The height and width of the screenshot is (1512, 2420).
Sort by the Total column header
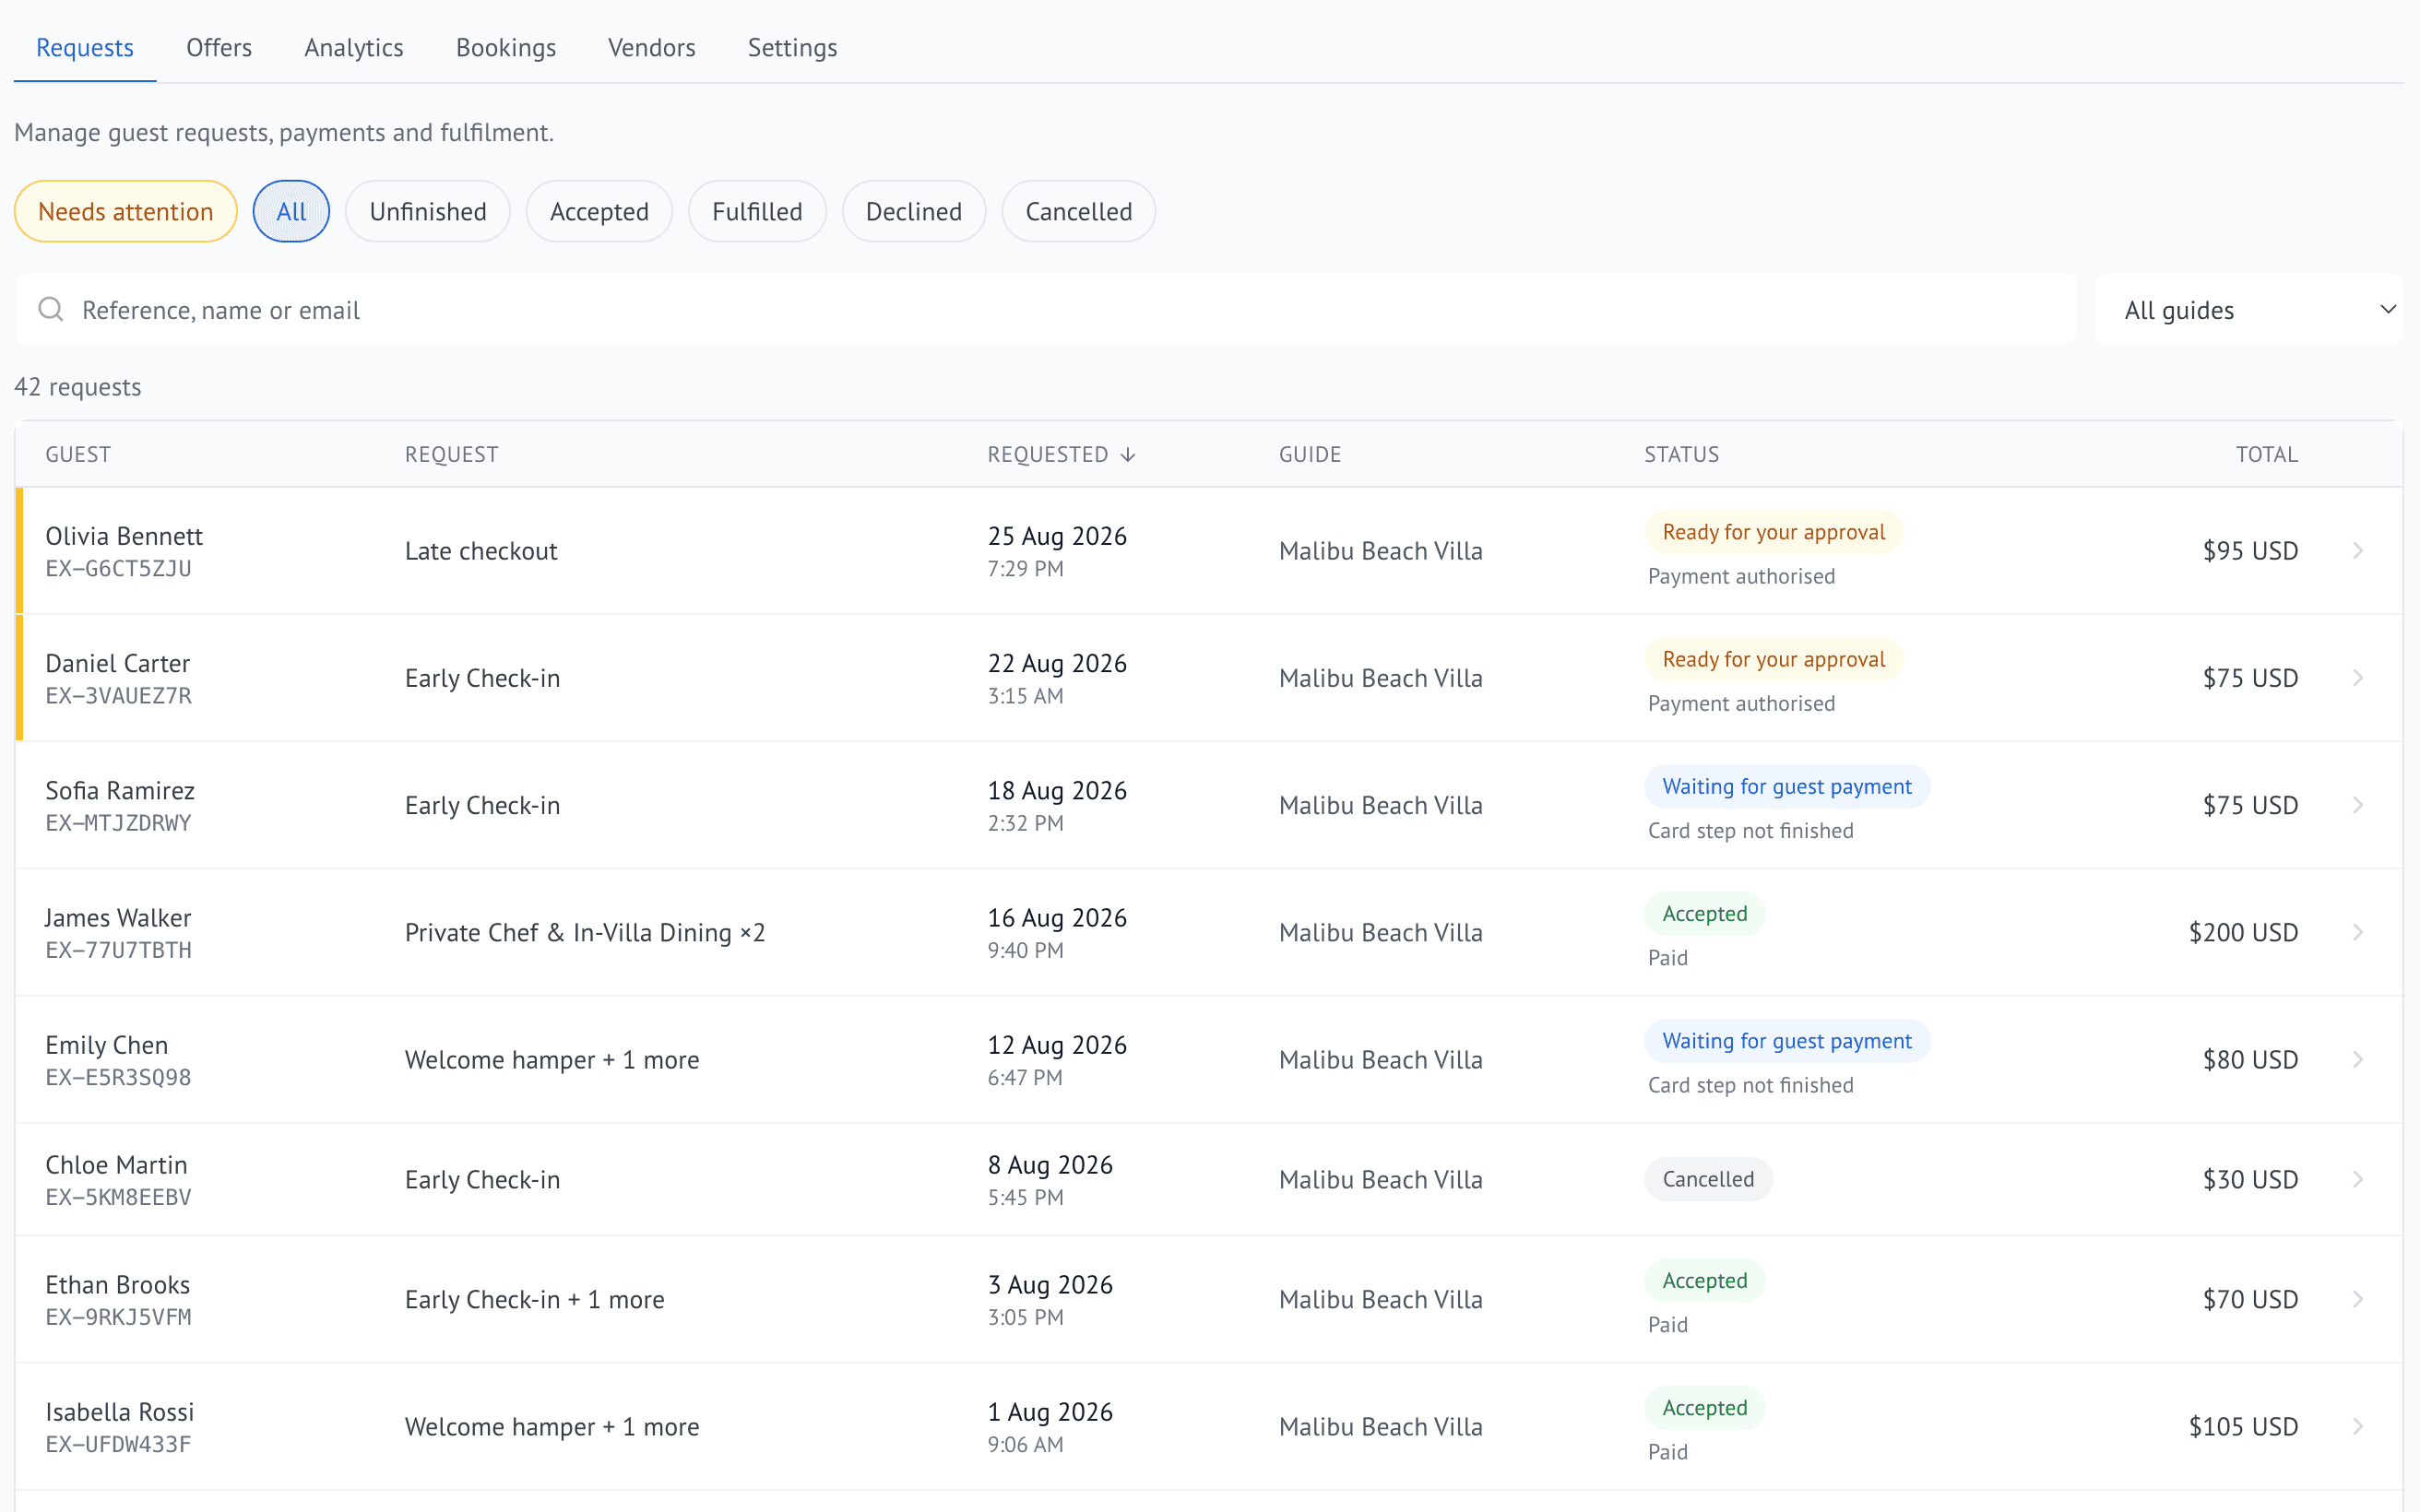coord(2267,455)
